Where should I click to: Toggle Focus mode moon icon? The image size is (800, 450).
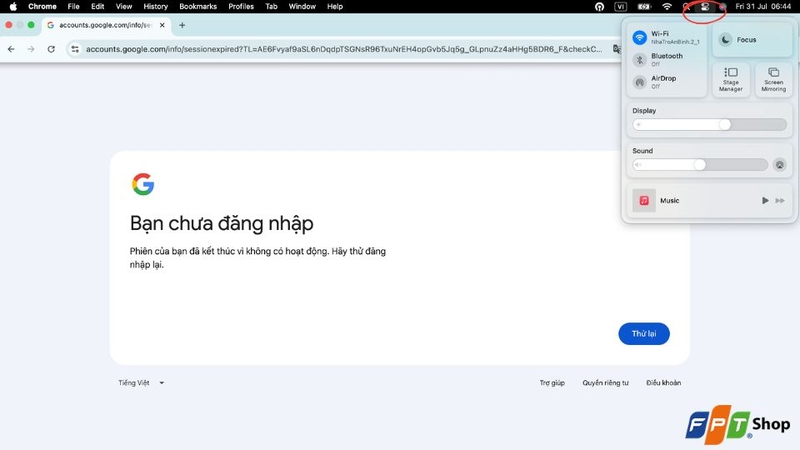(725, 40)
